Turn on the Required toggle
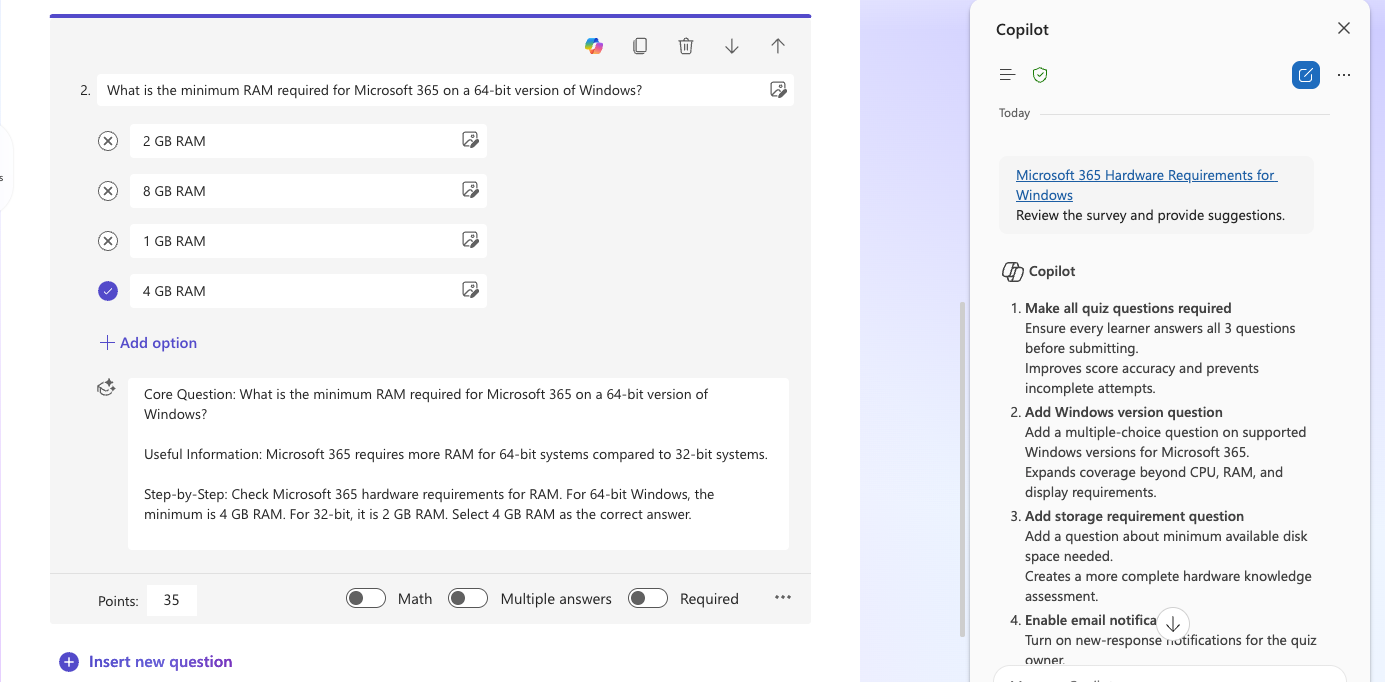The width and height of the screenshot is (1385, 682). pos(648,598)
